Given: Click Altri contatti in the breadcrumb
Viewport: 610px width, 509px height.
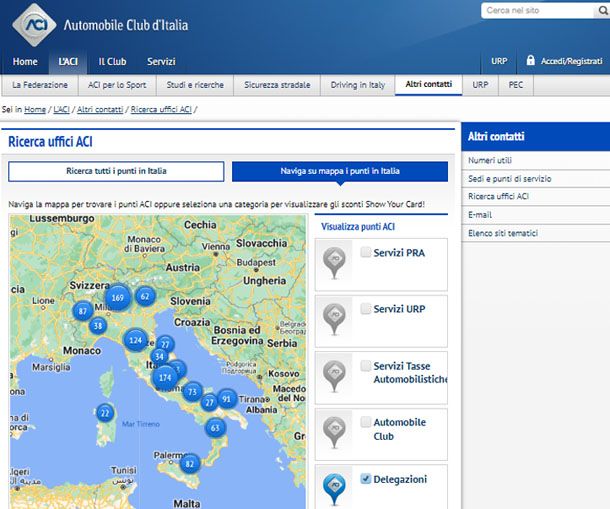Looking at the screenshot, I should click(100, 109).
